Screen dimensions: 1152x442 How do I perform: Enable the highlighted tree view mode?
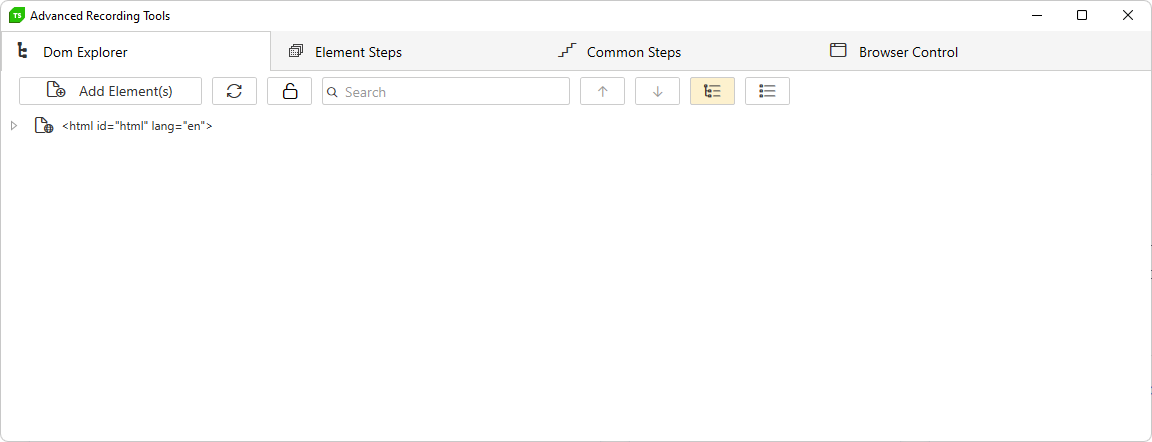(713, 91)
